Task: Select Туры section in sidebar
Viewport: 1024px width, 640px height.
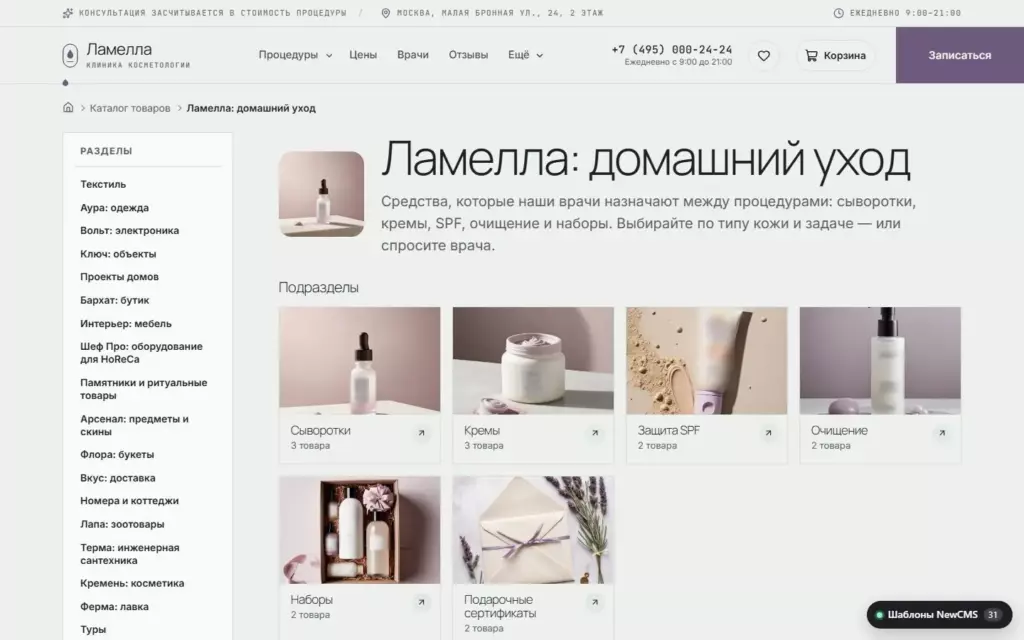Action: [93, 630]
